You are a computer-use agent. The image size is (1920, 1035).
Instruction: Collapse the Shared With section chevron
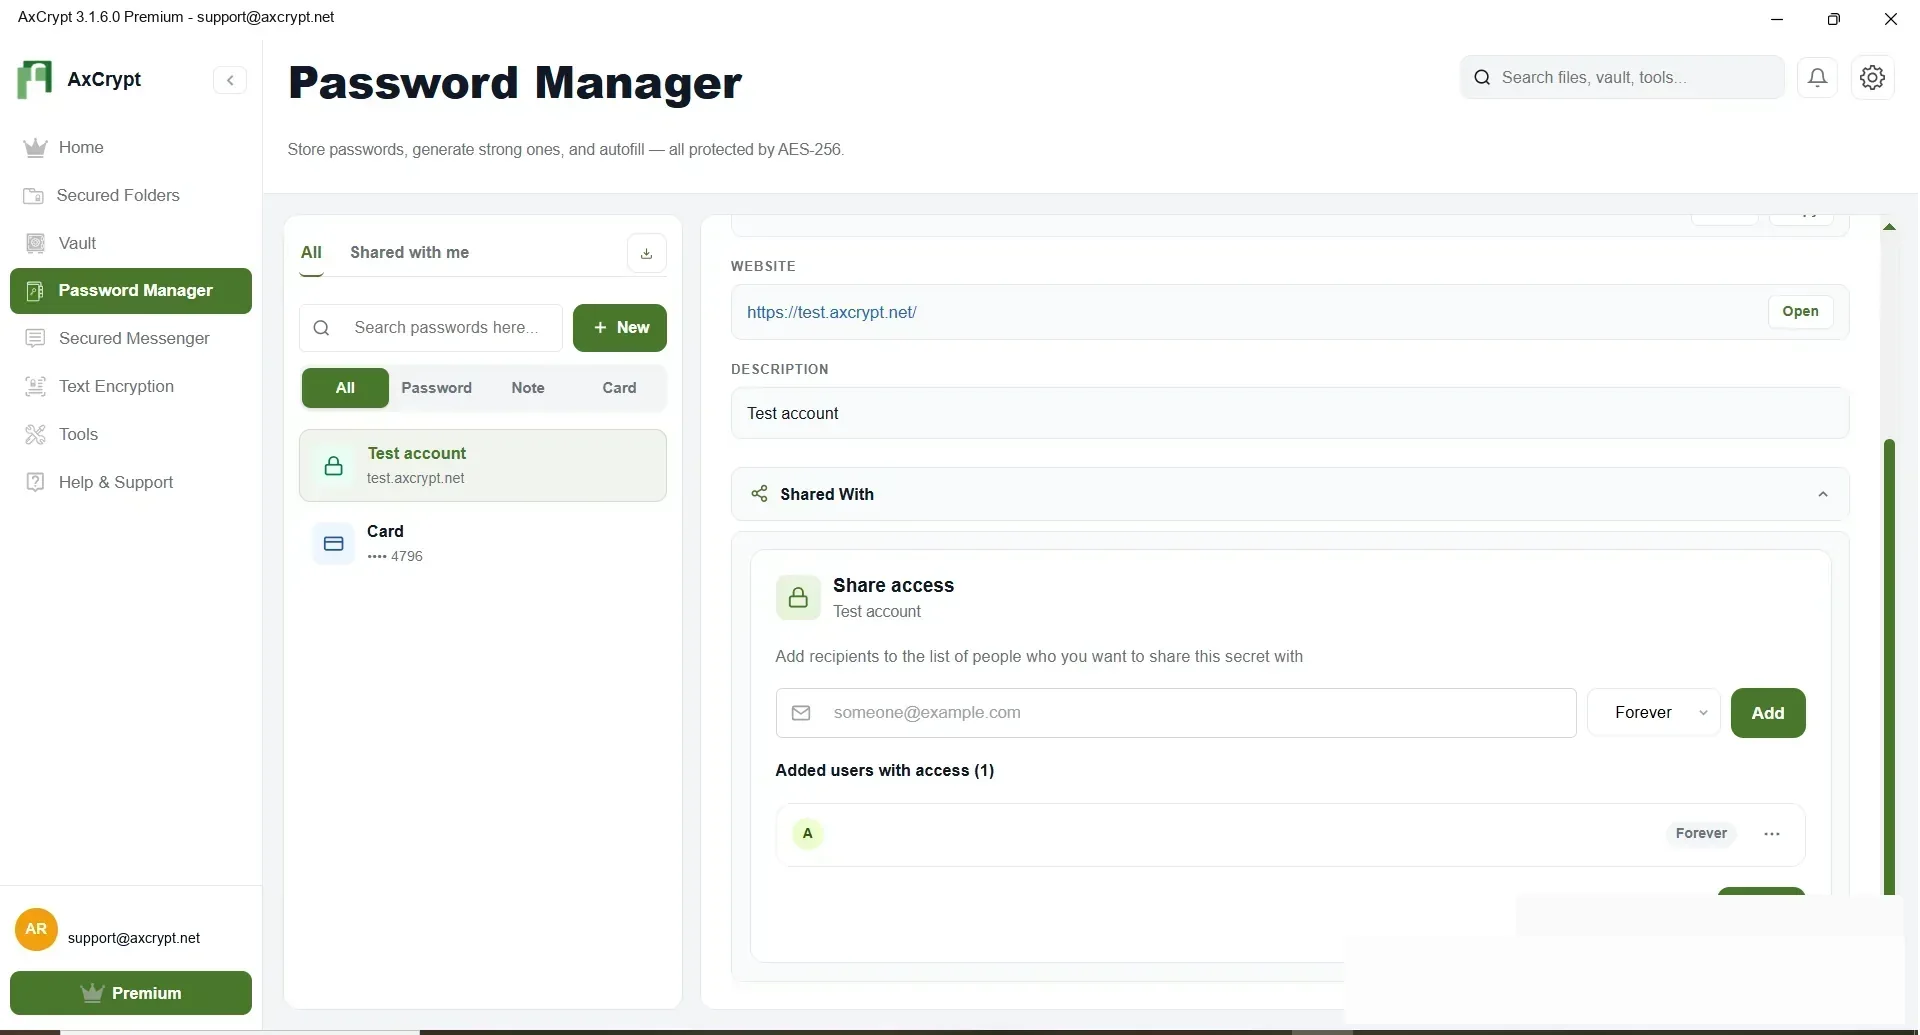[1823, 495]
